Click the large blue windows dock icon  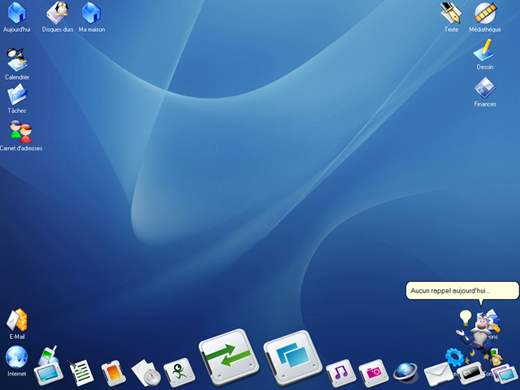pyautogui.click(x=293, y=358)
